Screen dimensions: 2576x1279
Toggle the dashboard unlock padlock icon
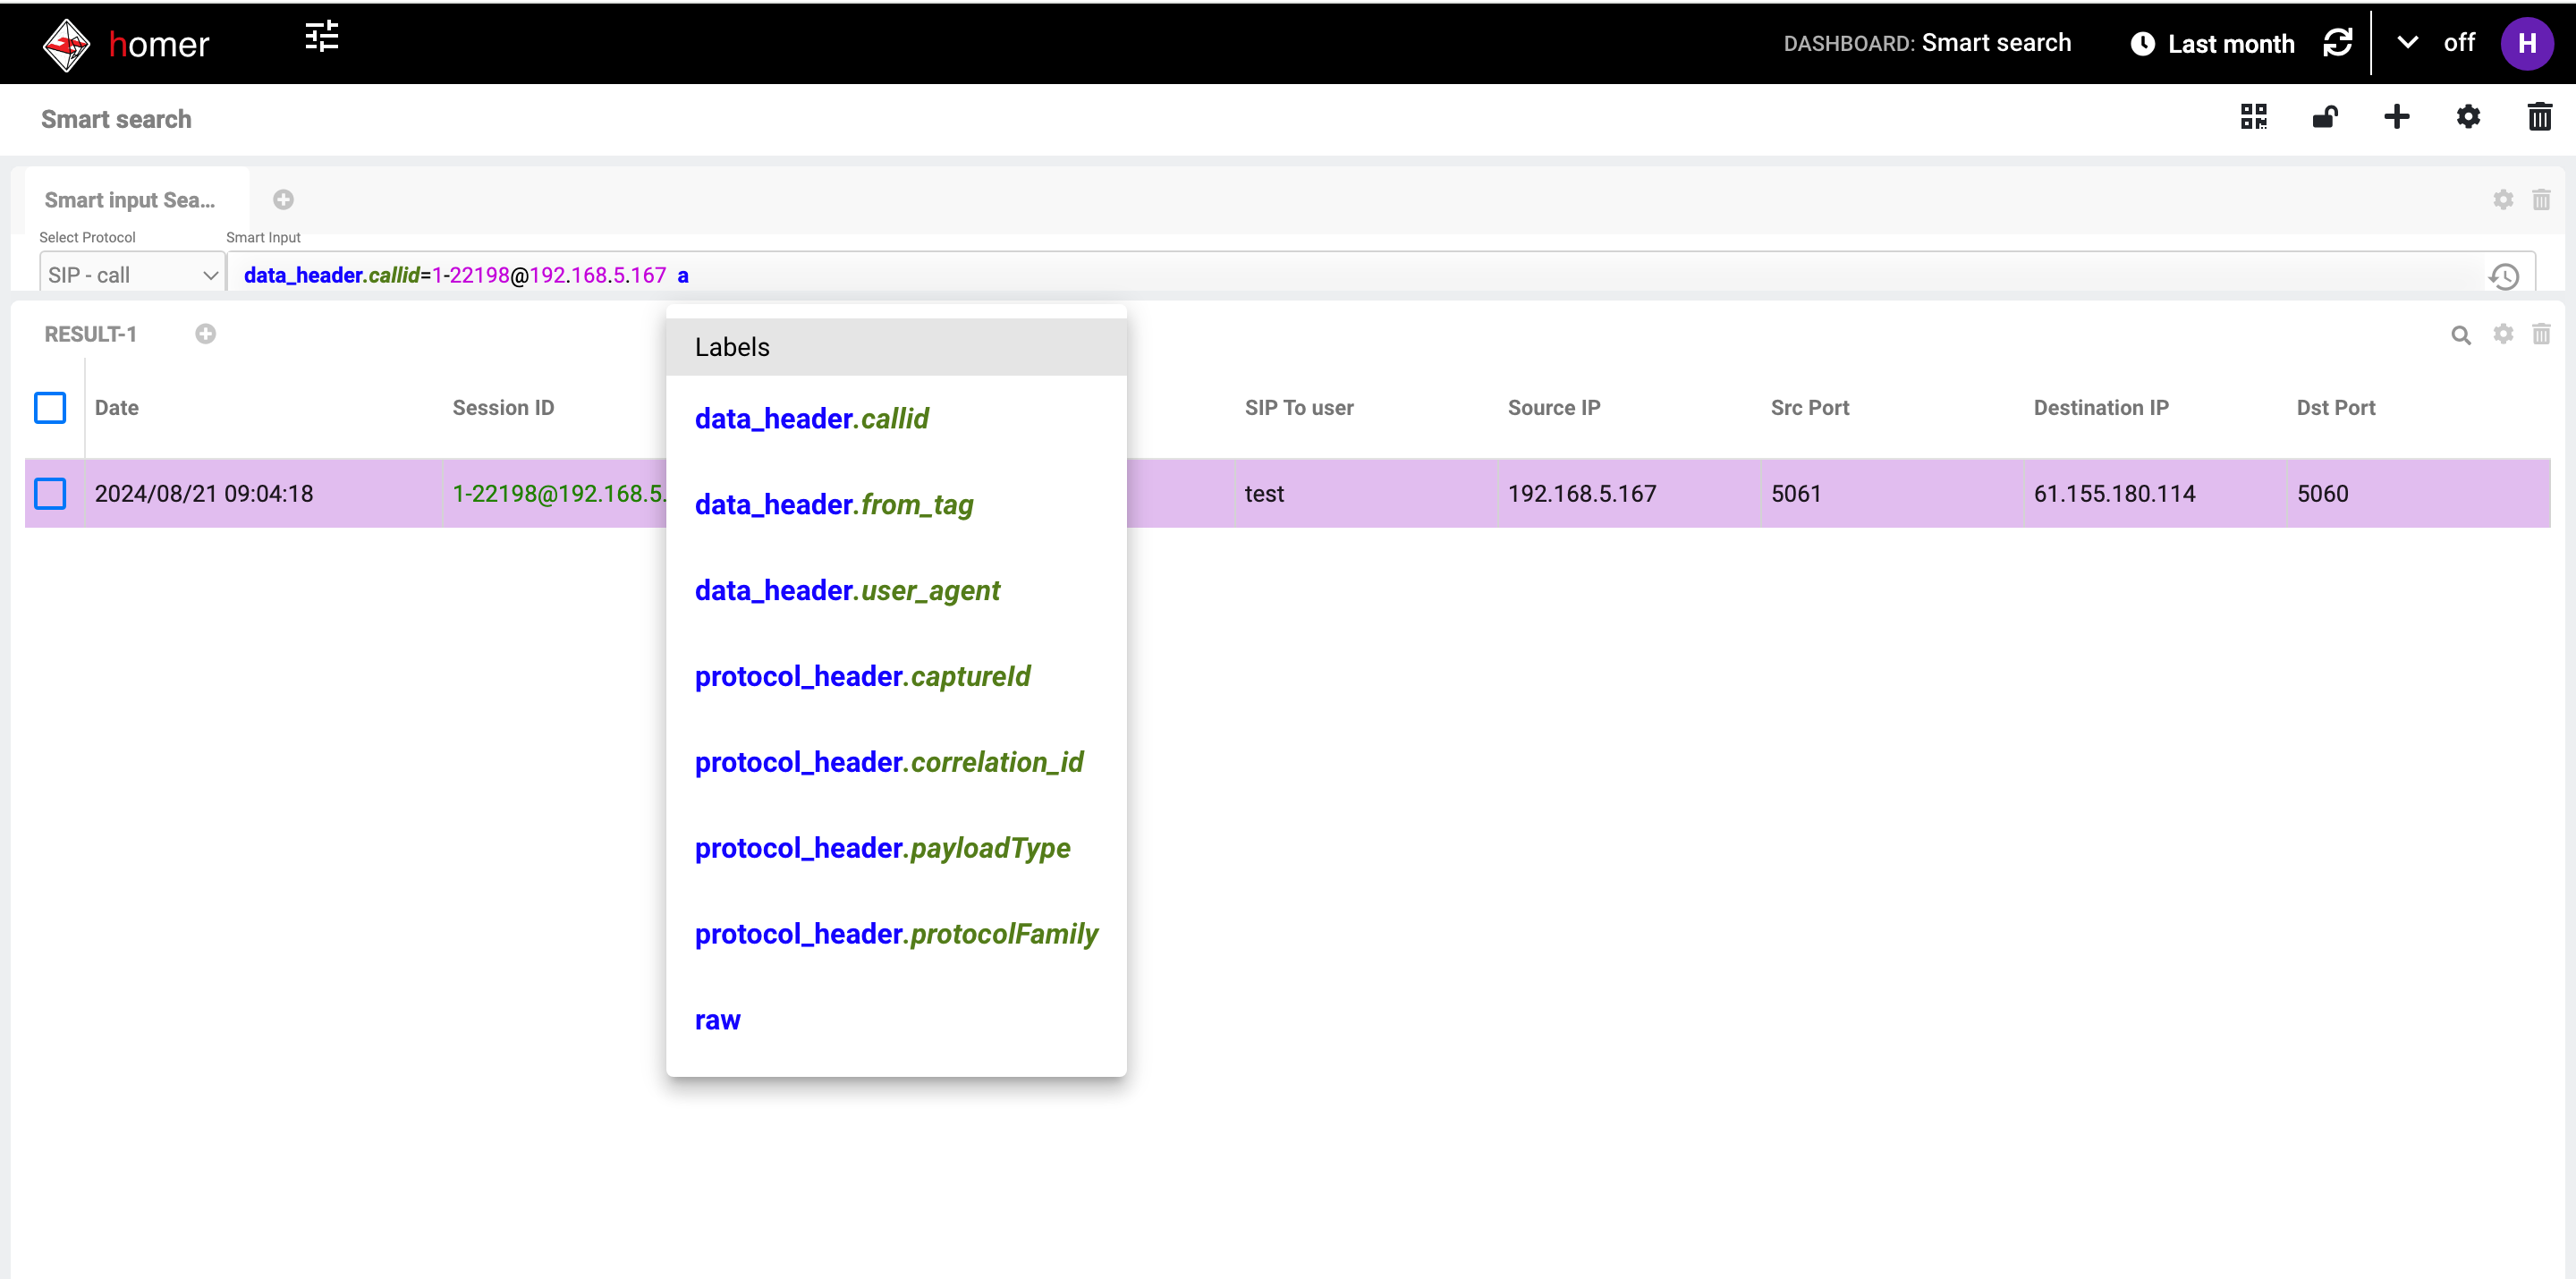(2324, 117)
